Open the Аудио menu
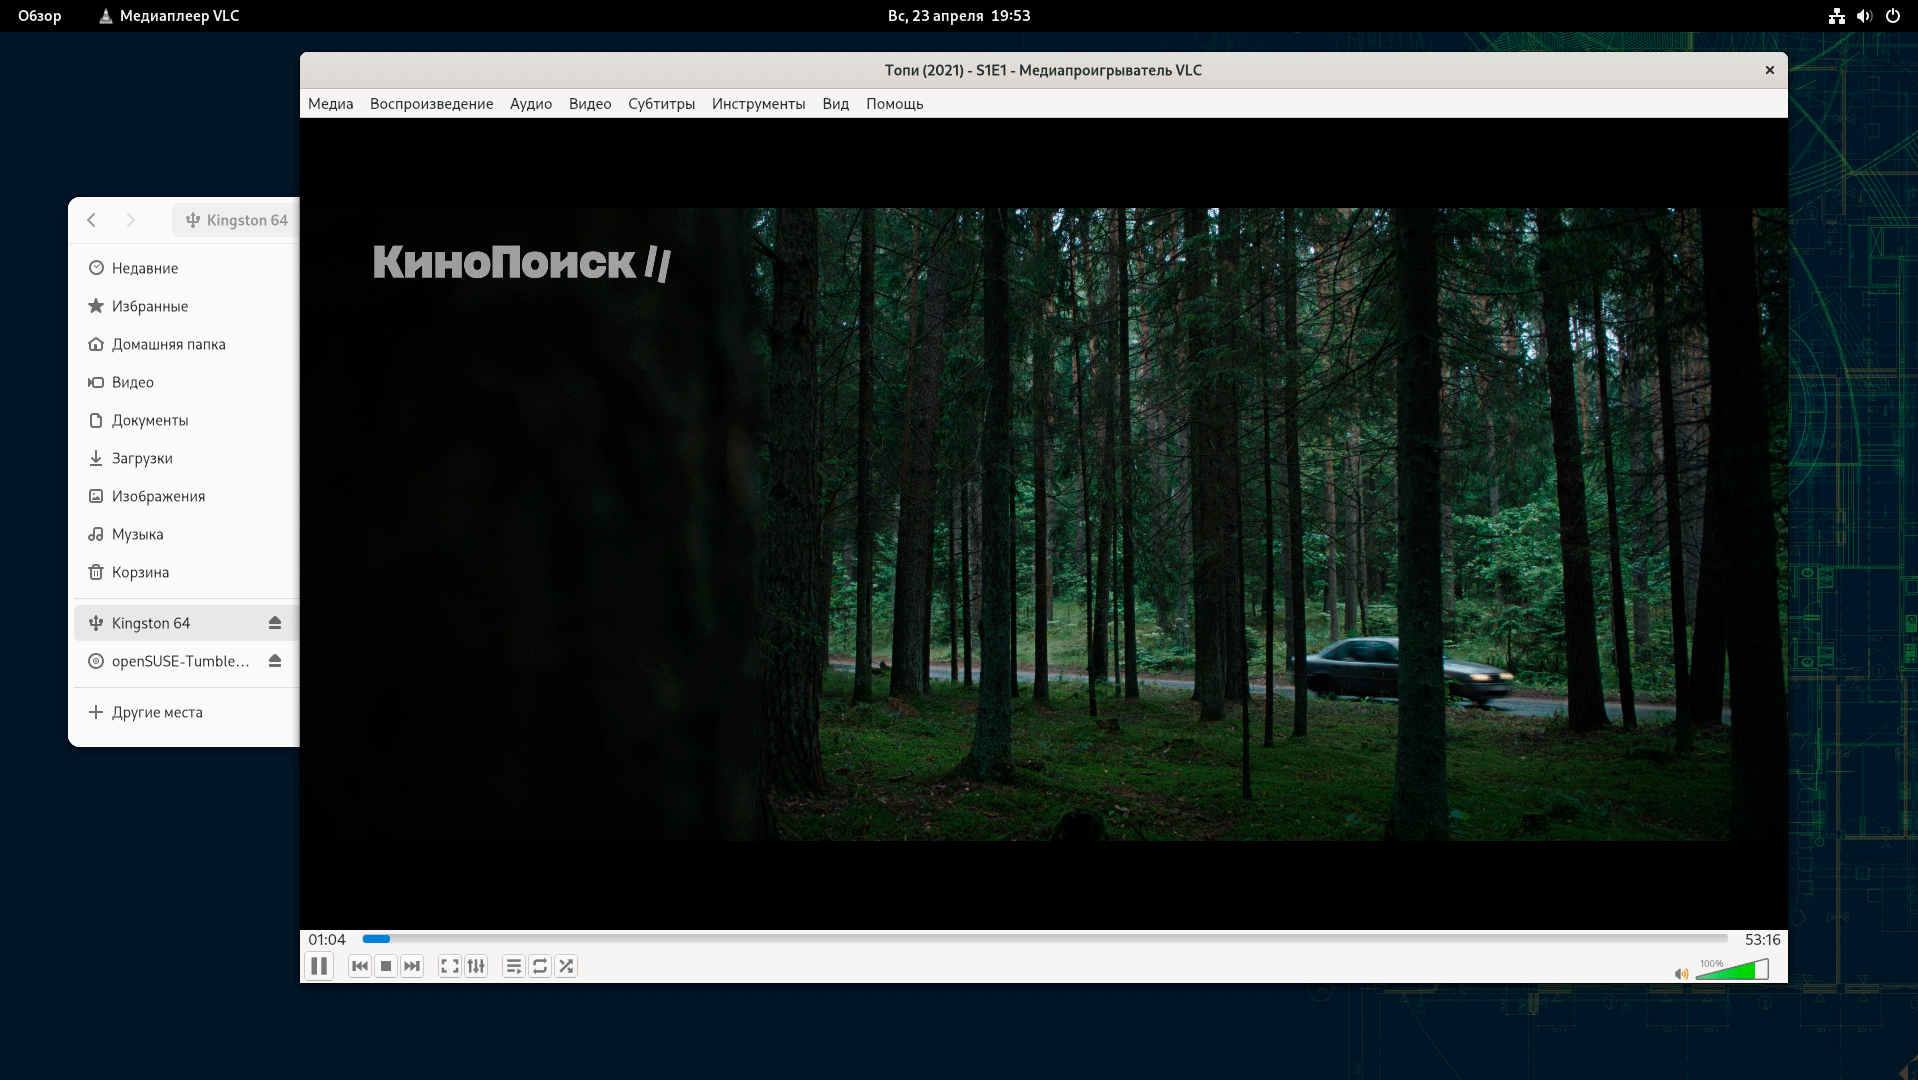Image resolution: width=1918 pixels, height=1080 pixels. tap(530, 104)
